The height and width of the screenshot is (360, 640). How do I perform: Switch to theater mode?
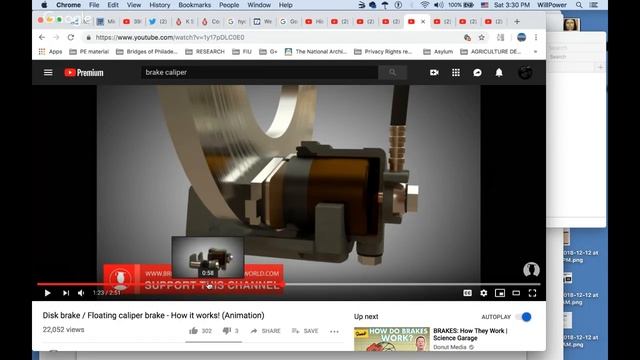(516, 293)
